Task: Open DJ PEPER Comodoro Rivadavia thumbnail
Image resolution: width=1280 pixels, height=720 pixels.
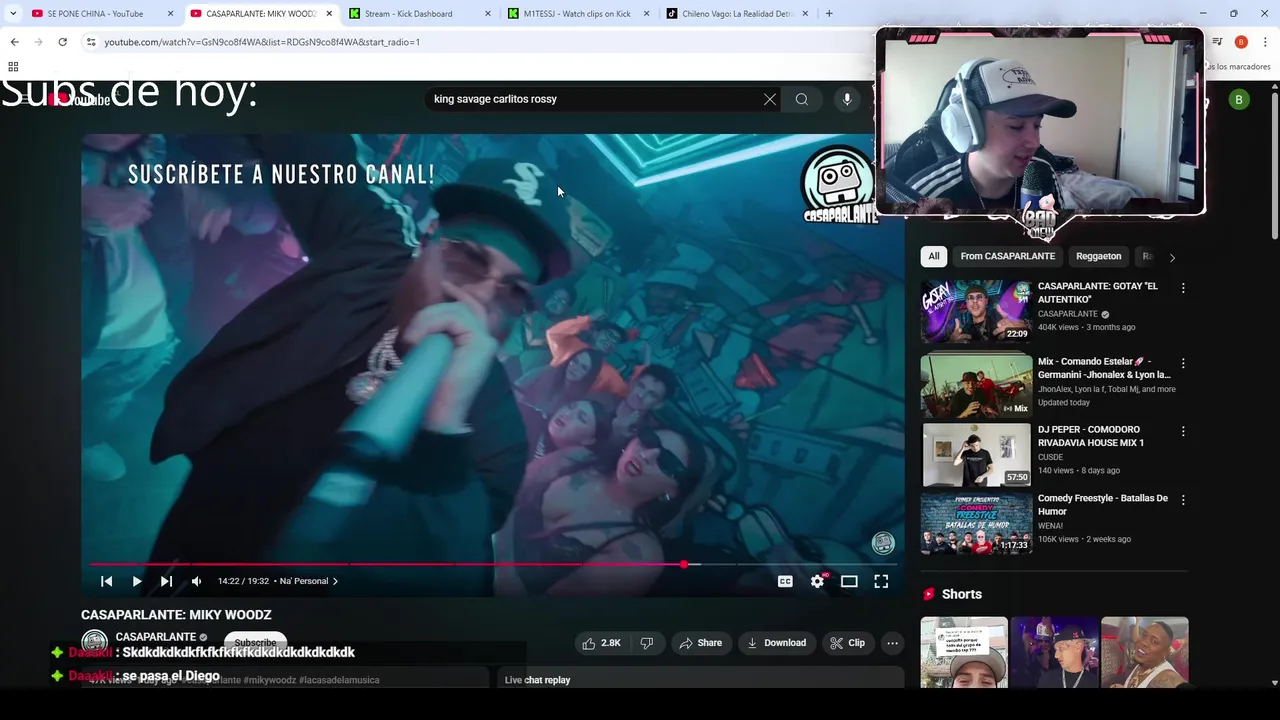Action: coord(976,455)
